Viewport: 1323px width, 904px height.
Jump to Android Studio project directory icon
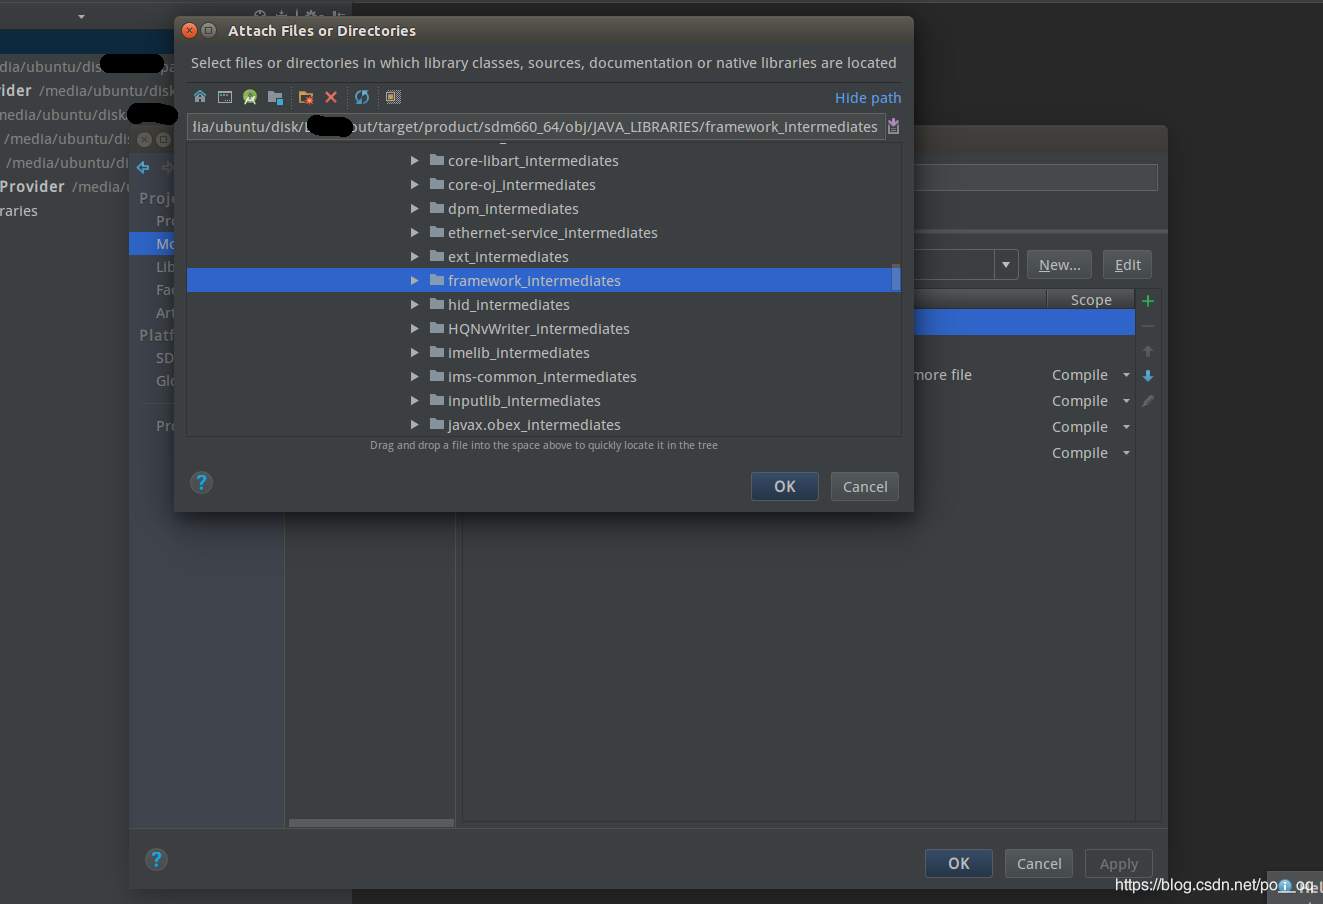coord(250,97)
